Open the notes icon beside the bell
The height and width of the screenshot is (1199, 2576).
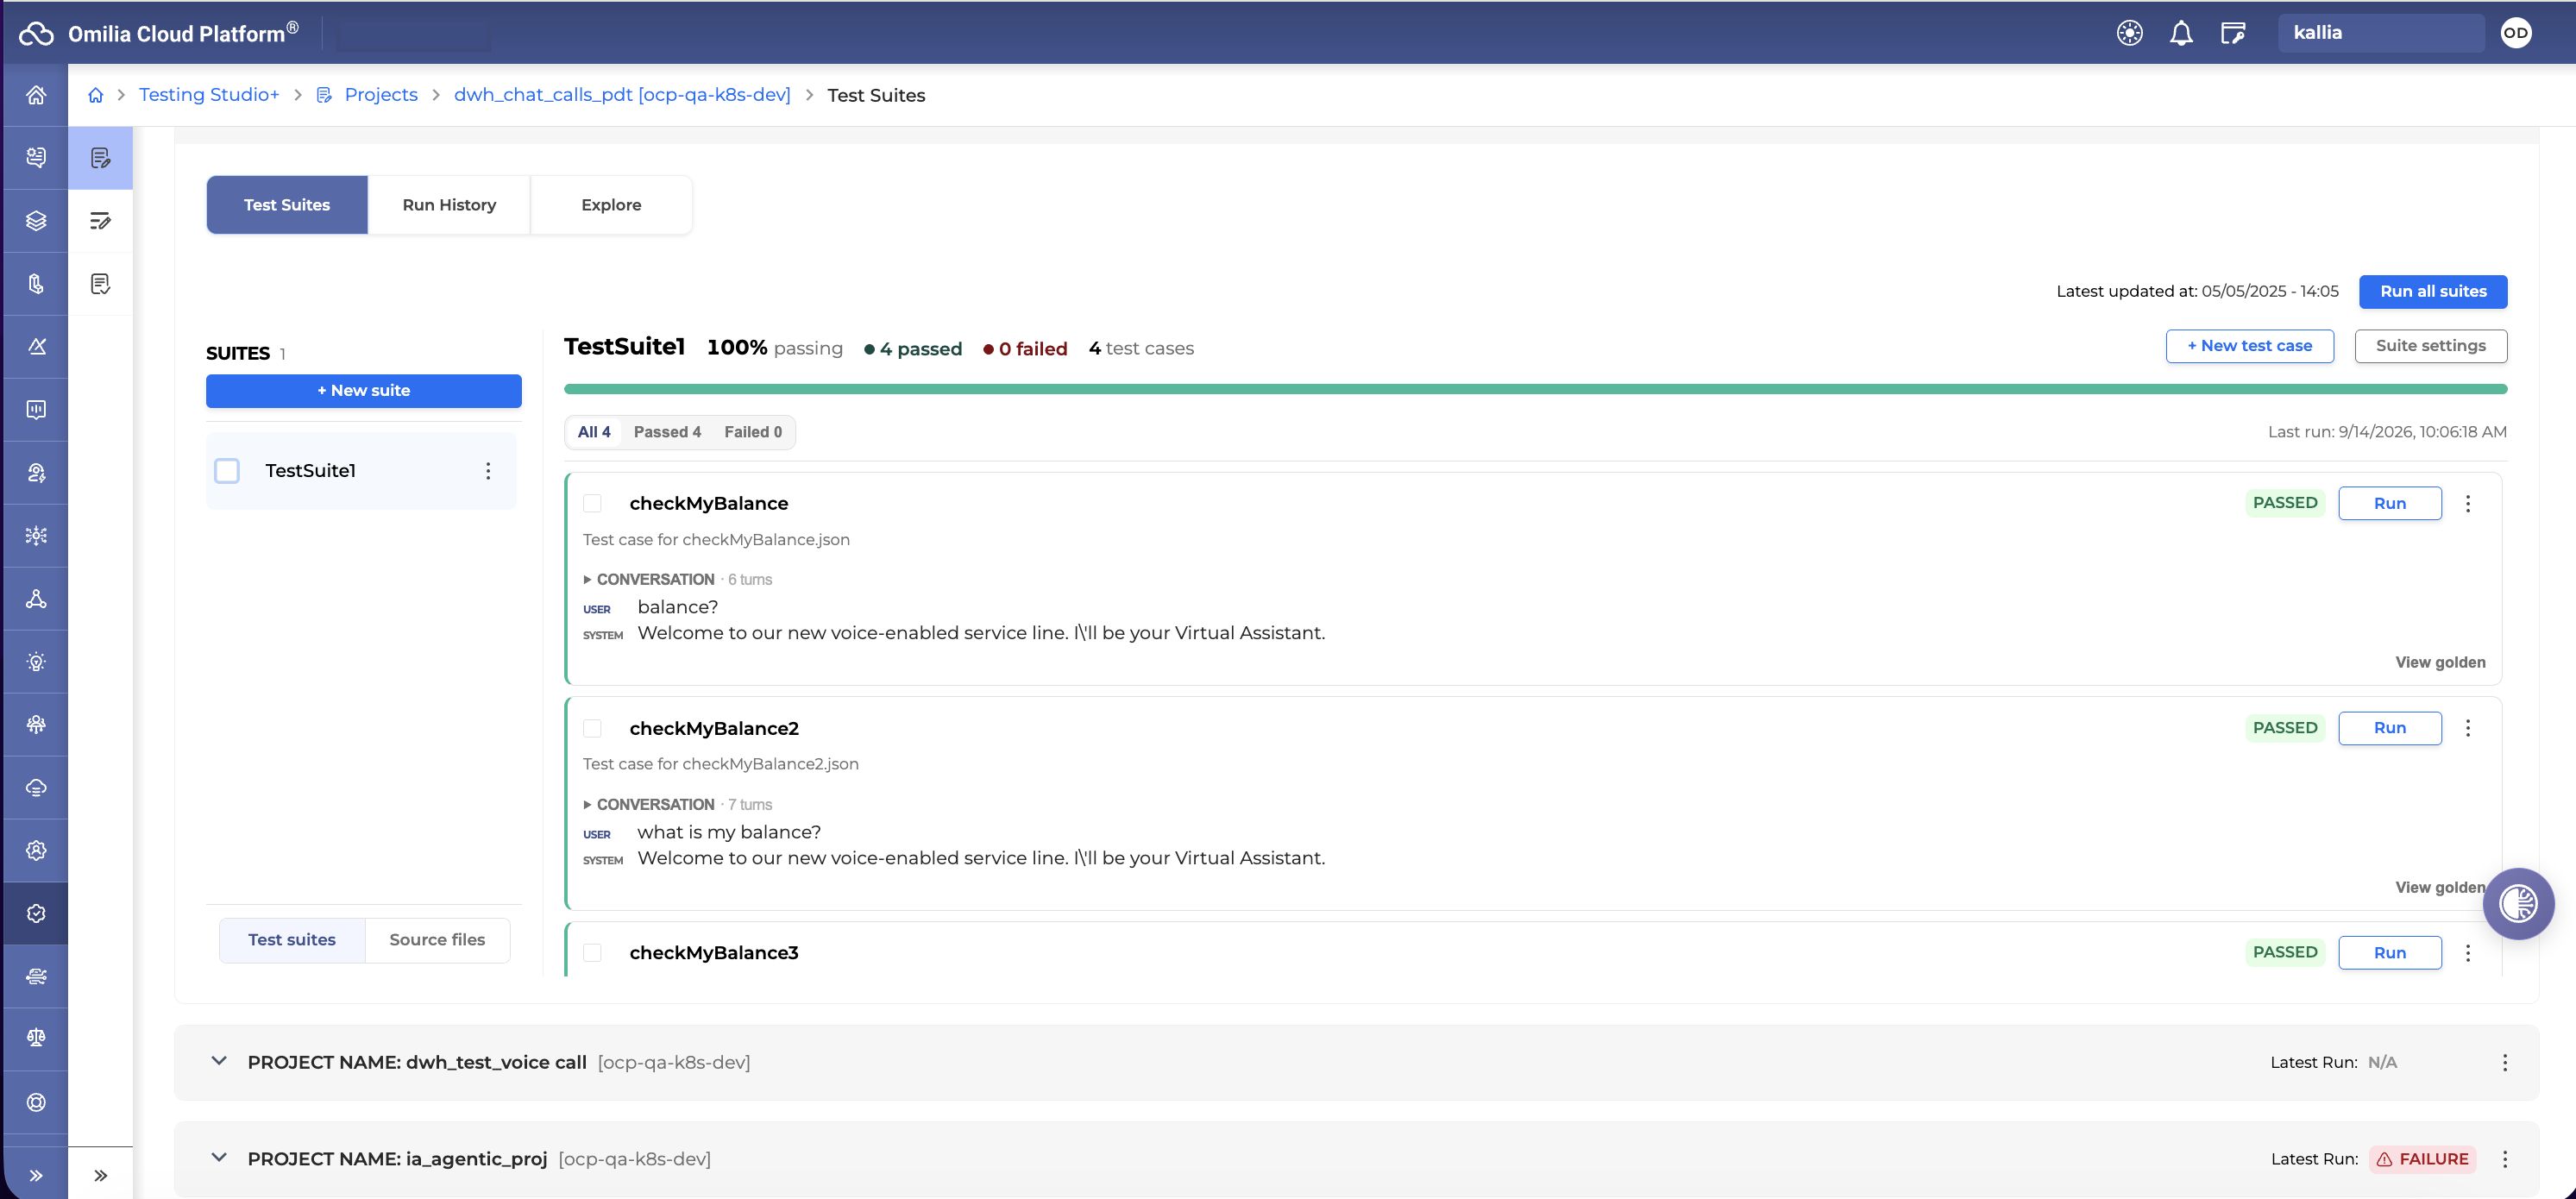(x=2233, y=33)
